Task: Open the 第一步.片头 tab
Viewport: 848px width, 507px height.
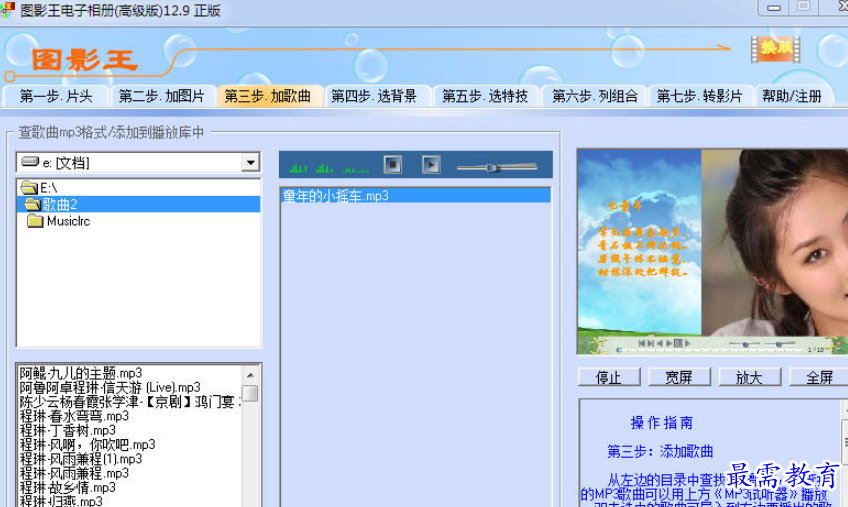Action: 56,96
